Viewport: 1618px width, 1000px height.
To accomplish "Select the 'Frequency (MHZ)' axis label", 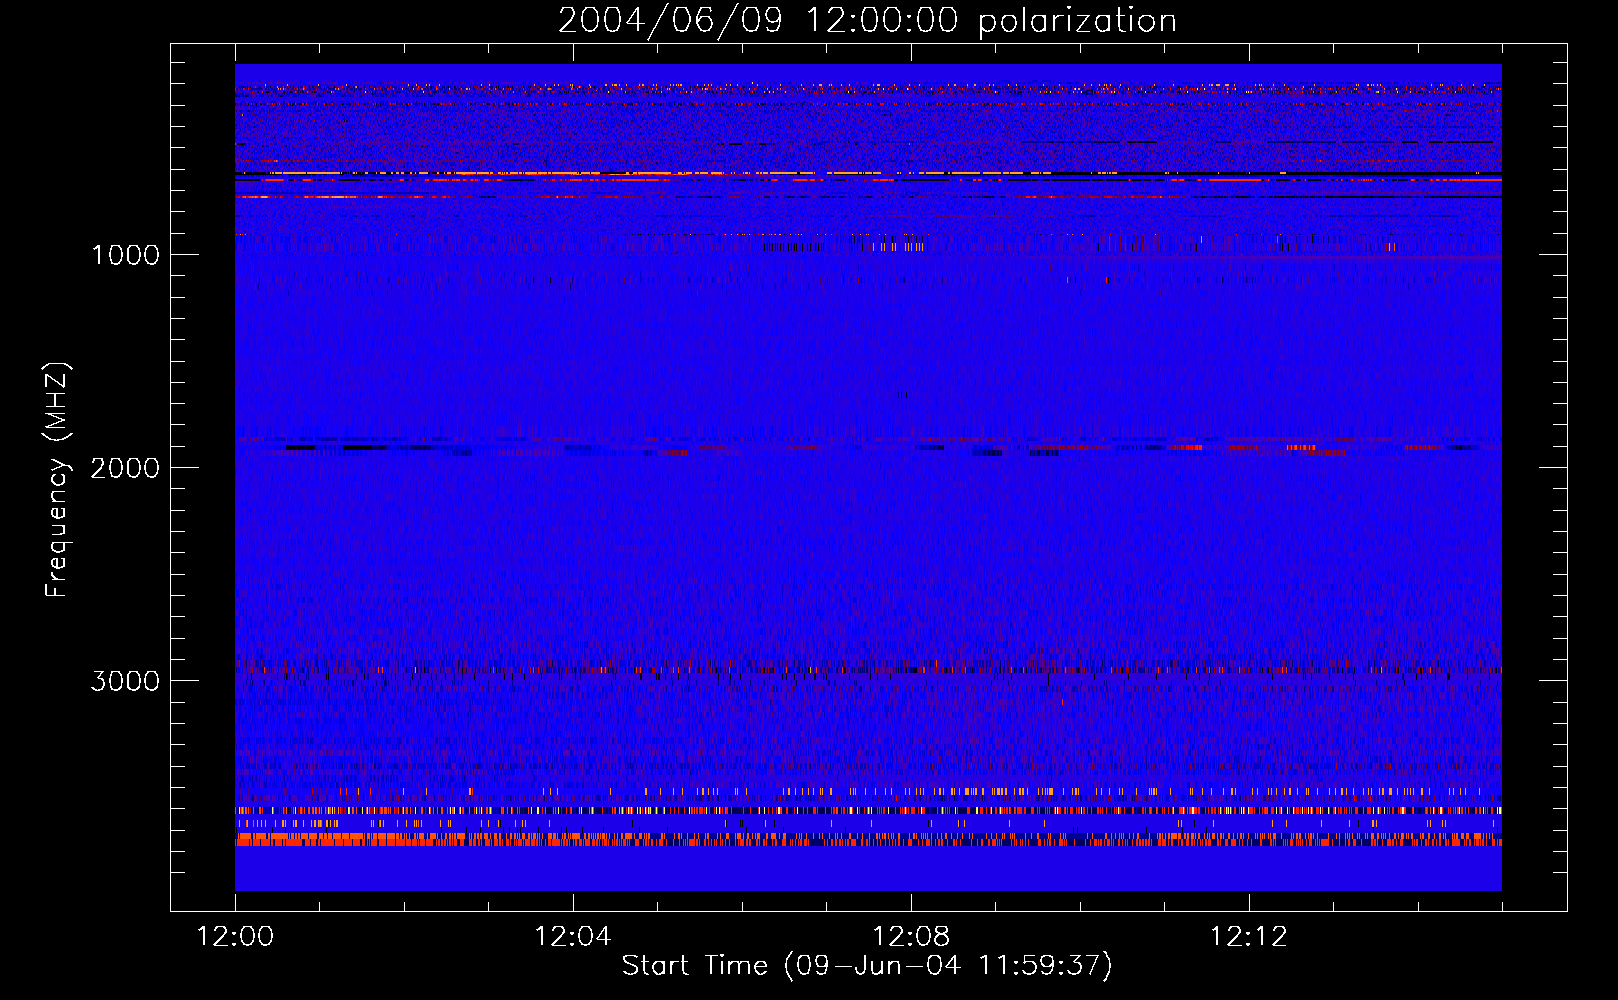I will tap(57, 481).
